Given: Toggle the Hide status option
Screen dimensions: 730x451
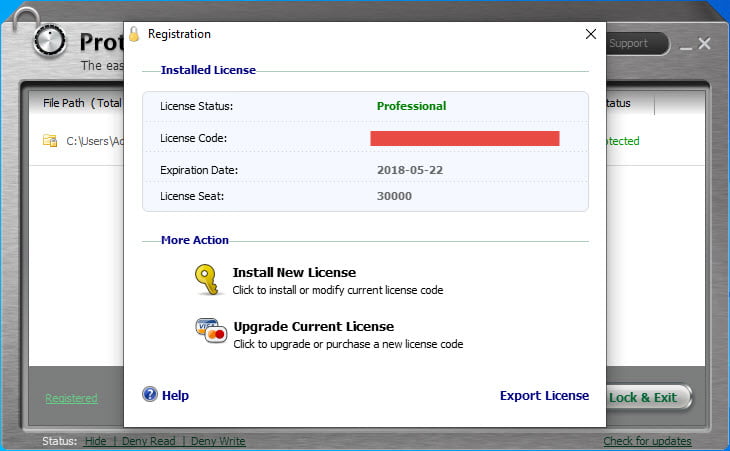Looking at the screenshot, I should point(95,441).
